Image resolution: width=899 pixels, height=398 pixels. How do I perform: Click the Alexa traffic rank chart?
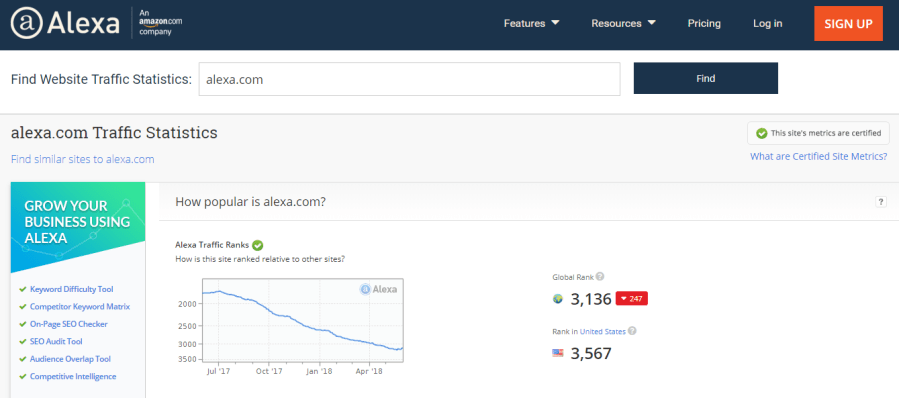point(303,321)
